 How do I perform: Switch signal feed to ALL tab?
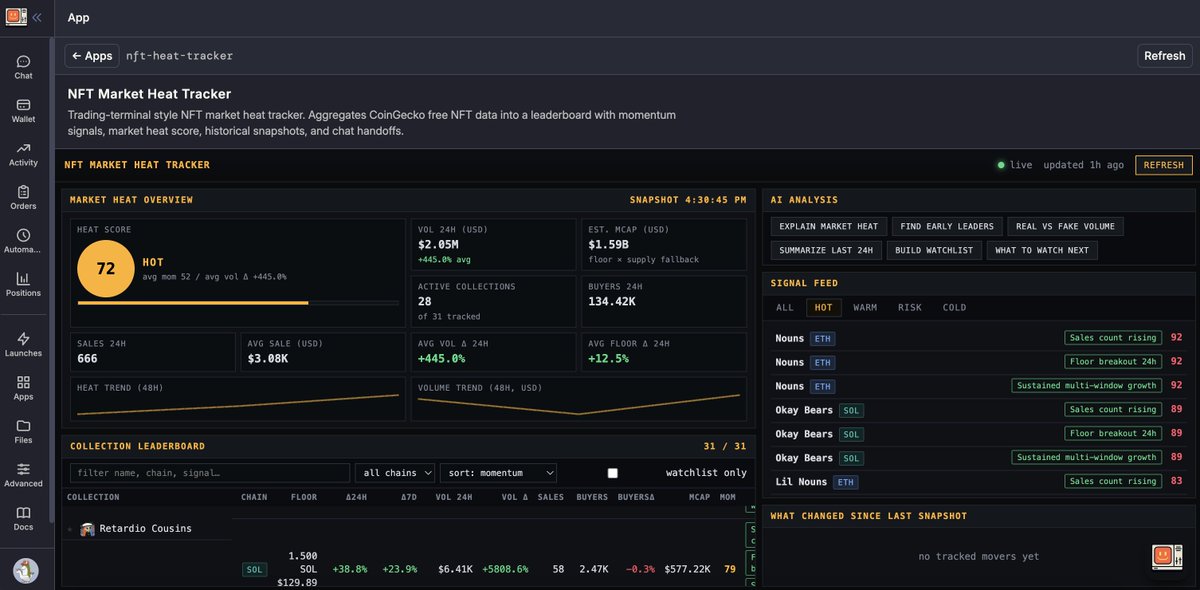(x=785, y=307)
